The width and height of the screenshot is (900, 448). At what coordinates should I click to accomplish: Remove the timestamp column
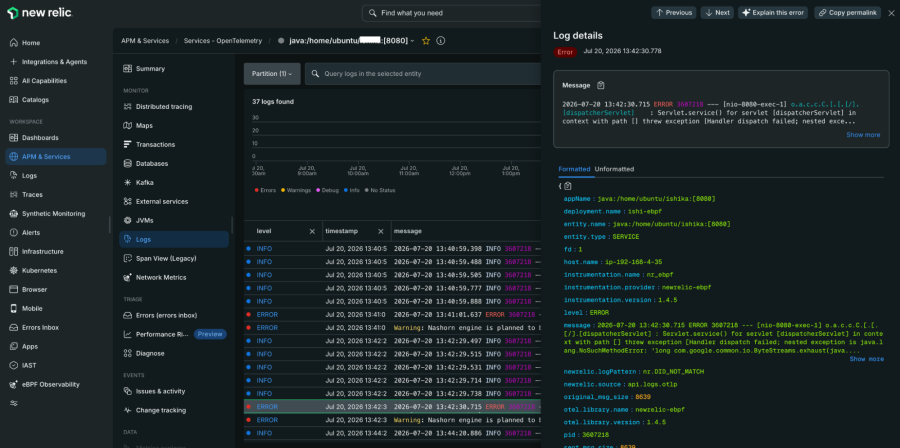381,231
